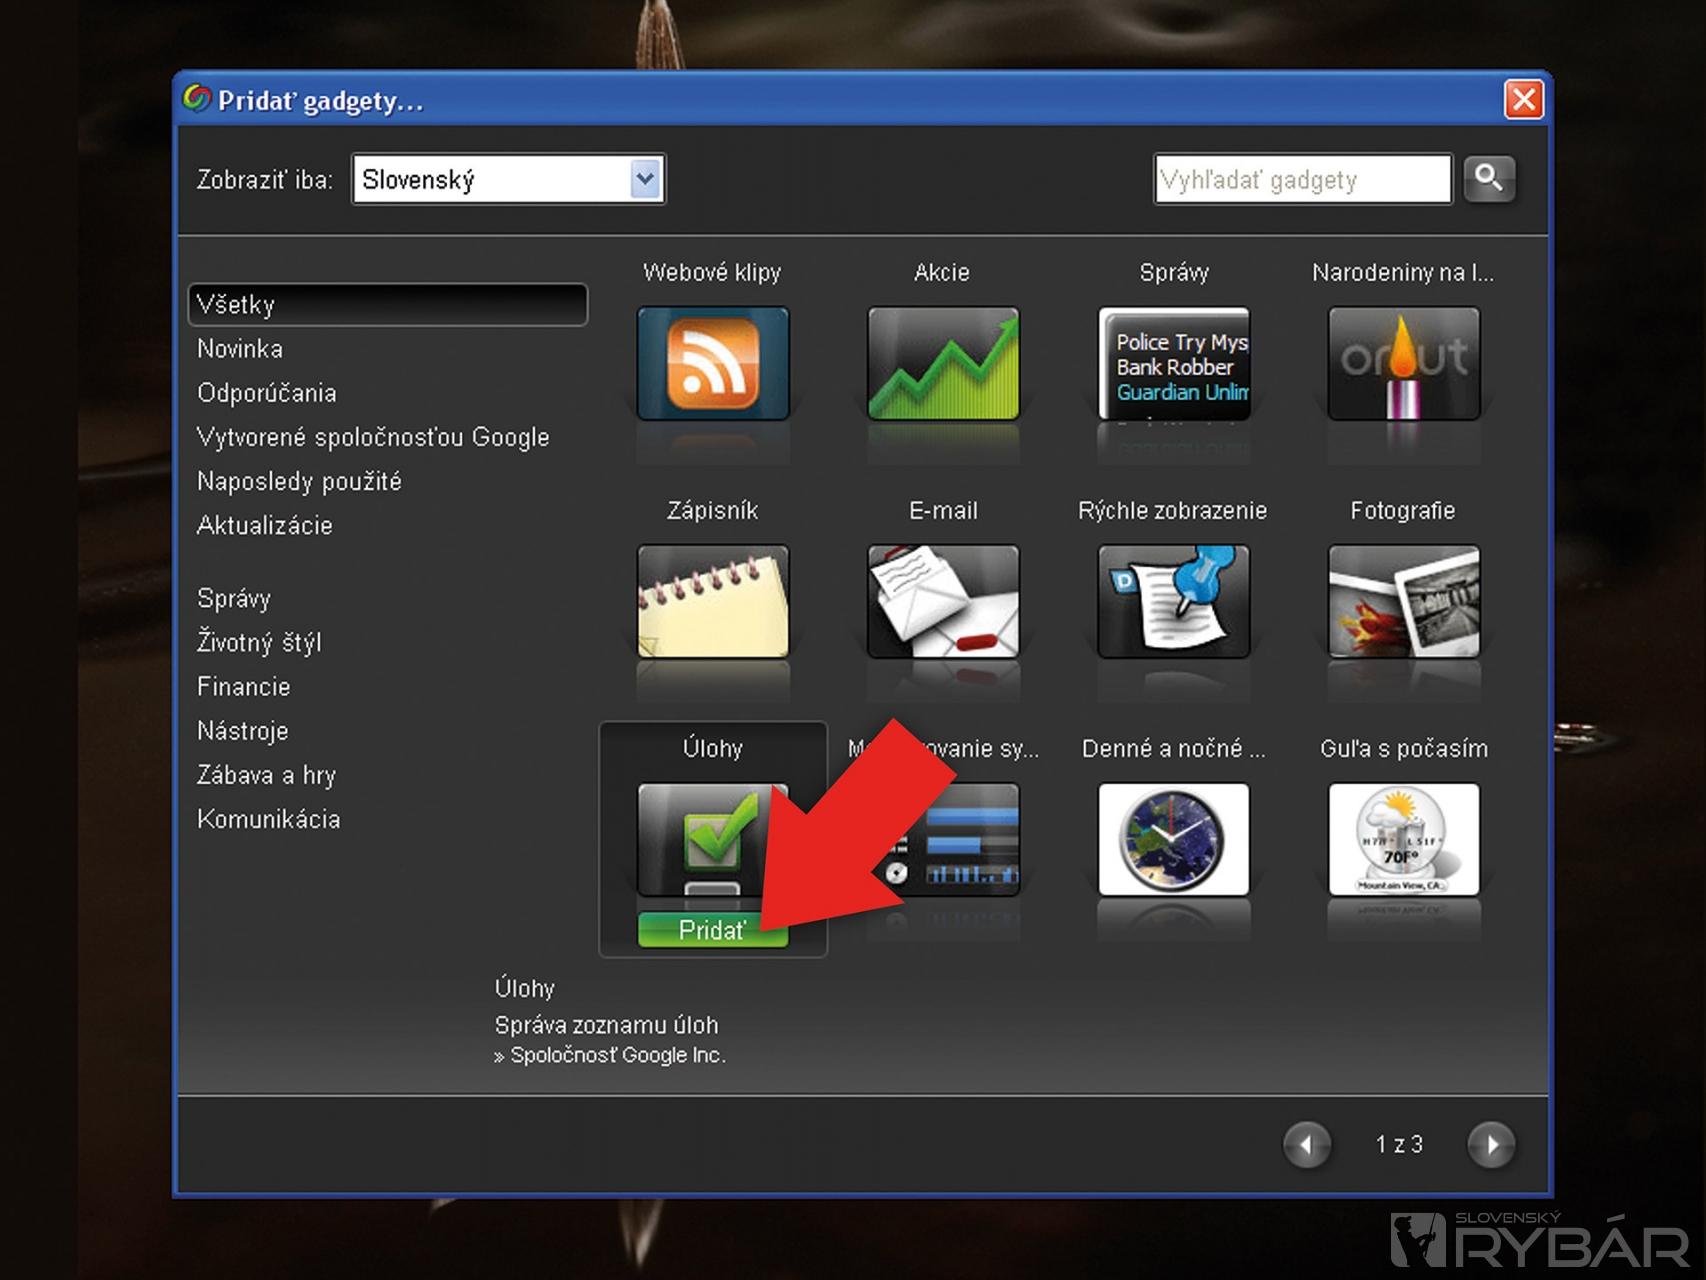1706x1280 pixels.
Task: Click the orkut Narodeniny gadget icon
Action: point(1403,363)
